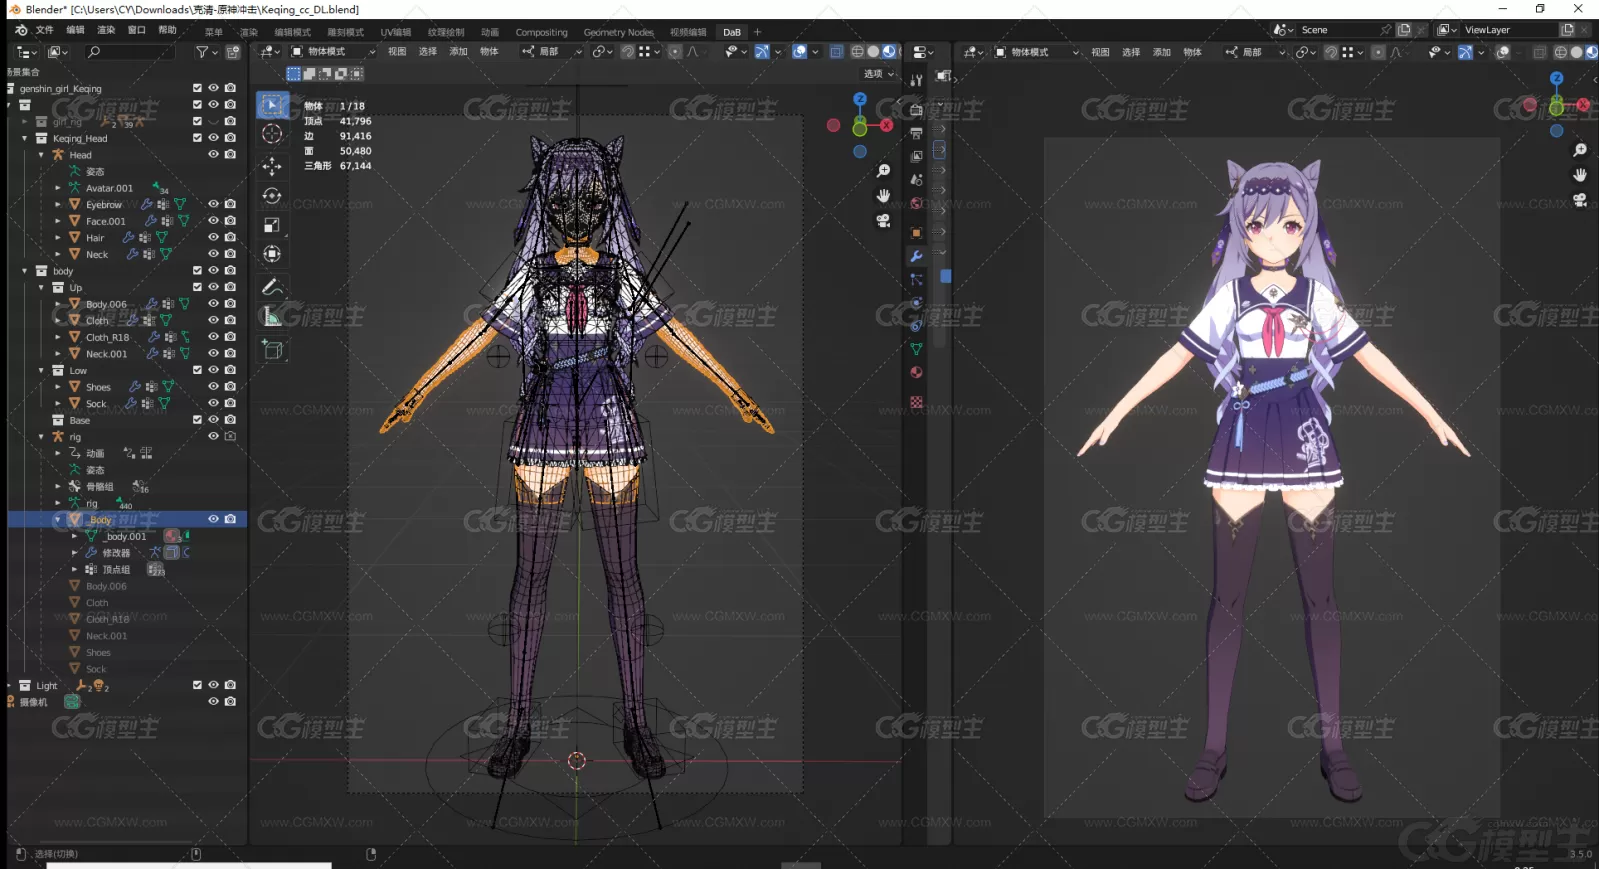The height and width of the screenshot is (869, 1599).
Task: Open object mode dropdown in left viewport
Action: click(x=333, y=52)
